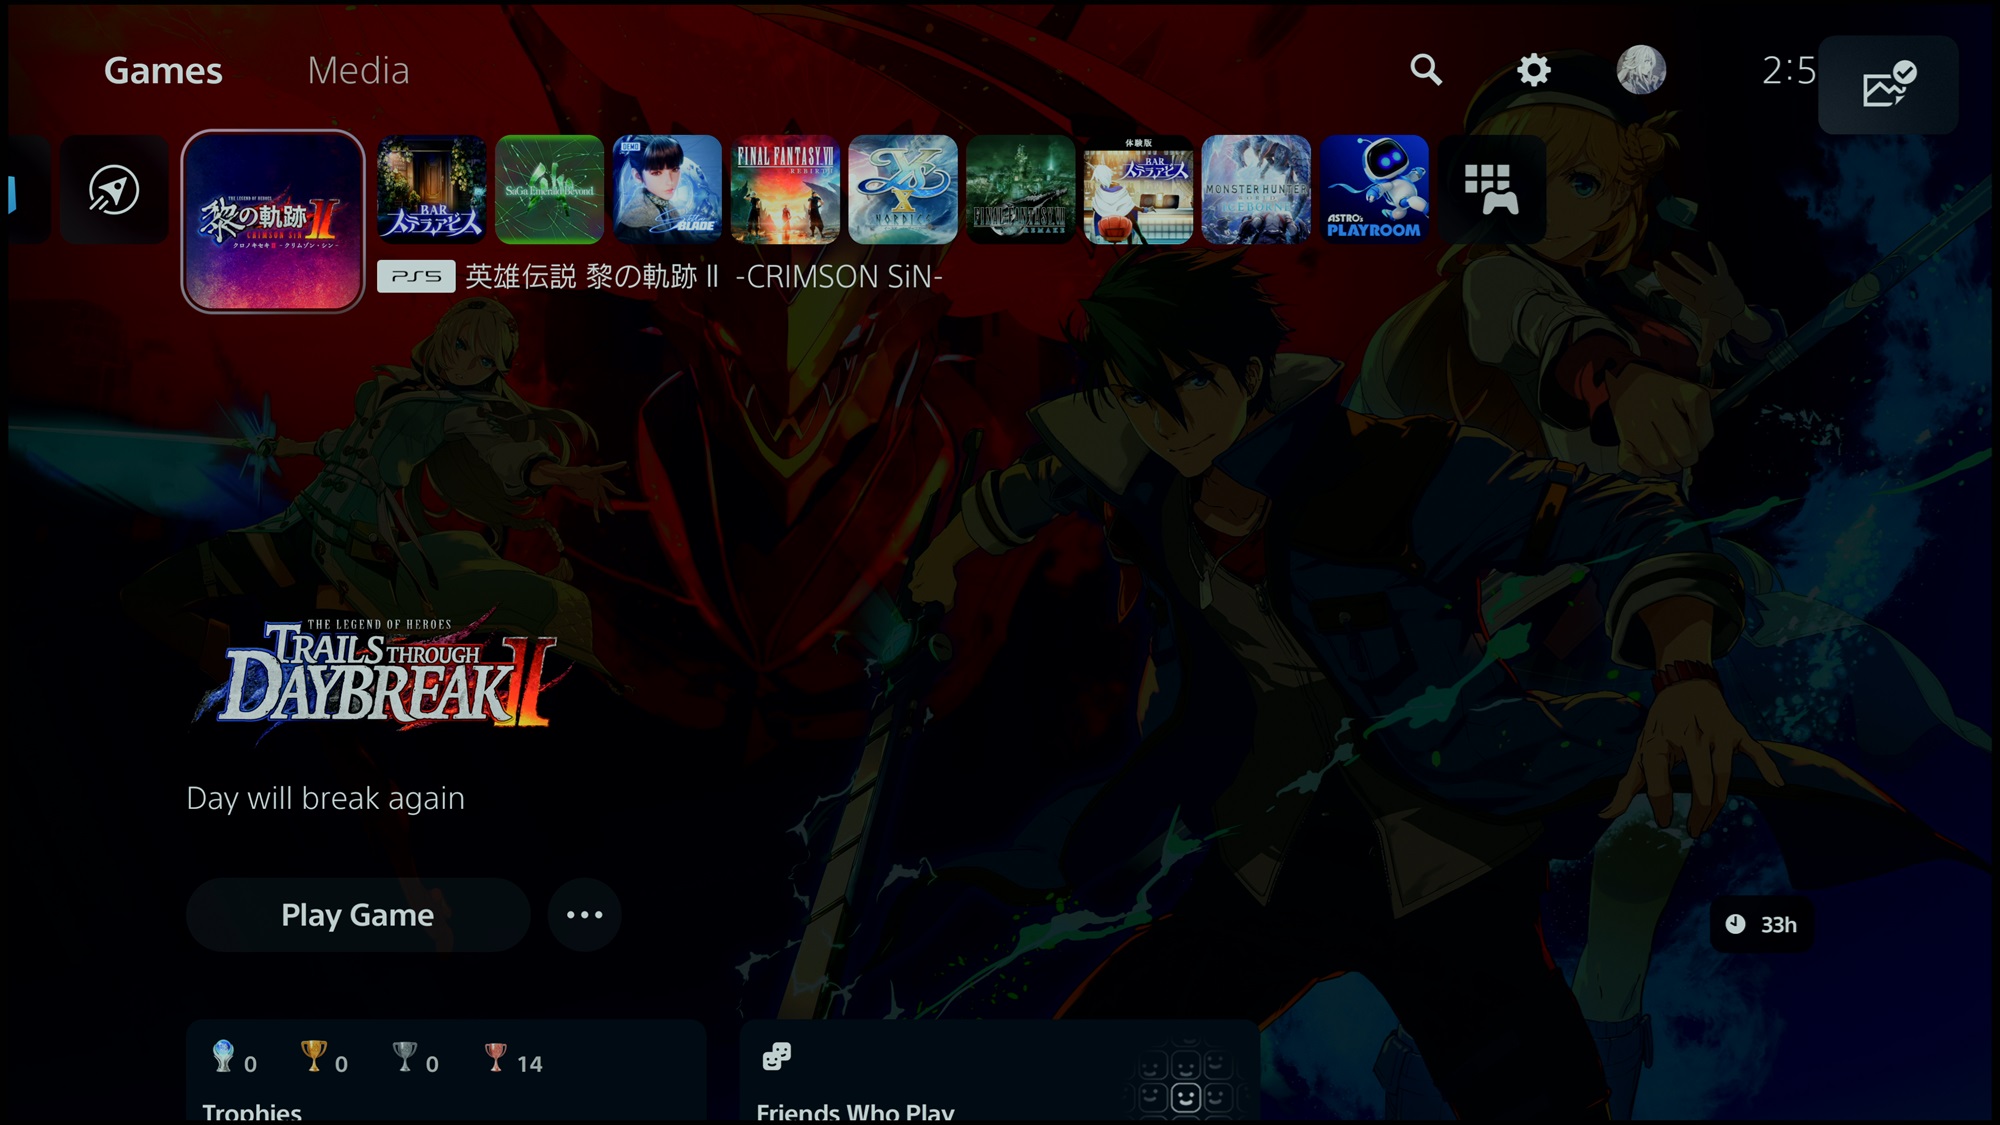
Task: Select the Final Fantasy VII Remake tile
Action: (1021, 190)
